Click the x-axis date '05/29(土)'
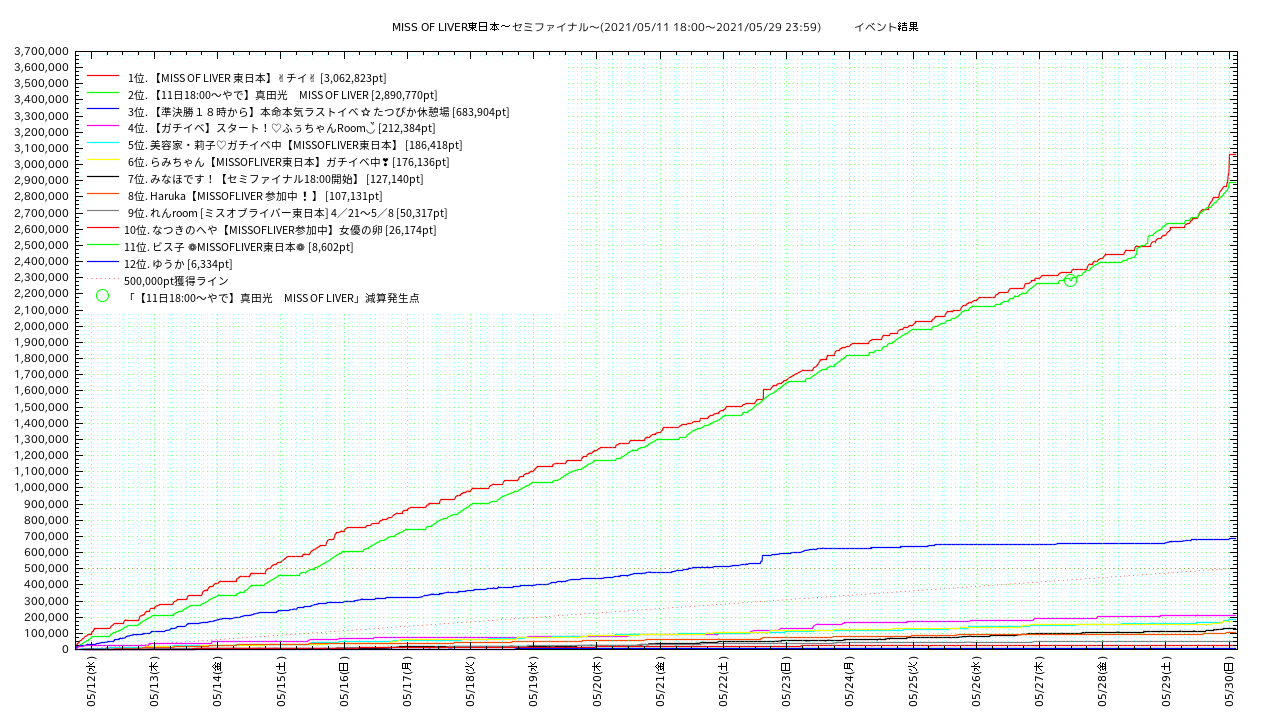The width and height of the screenshot is (1280, 720). tap(1166, 682)
